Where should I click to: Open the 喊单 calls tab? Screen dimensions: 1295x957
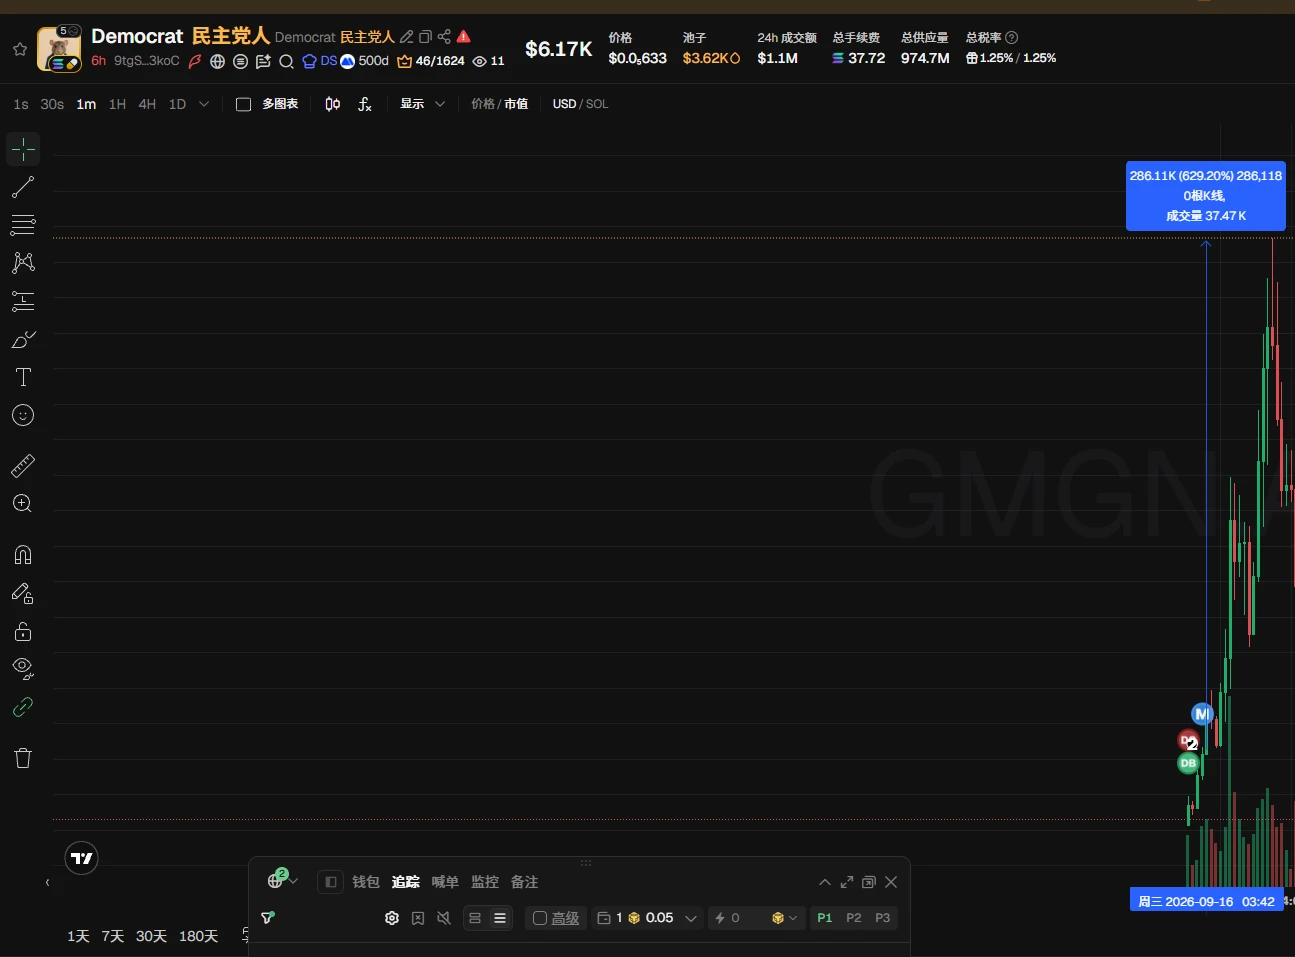pyautogui.click(x=445, y=882)
